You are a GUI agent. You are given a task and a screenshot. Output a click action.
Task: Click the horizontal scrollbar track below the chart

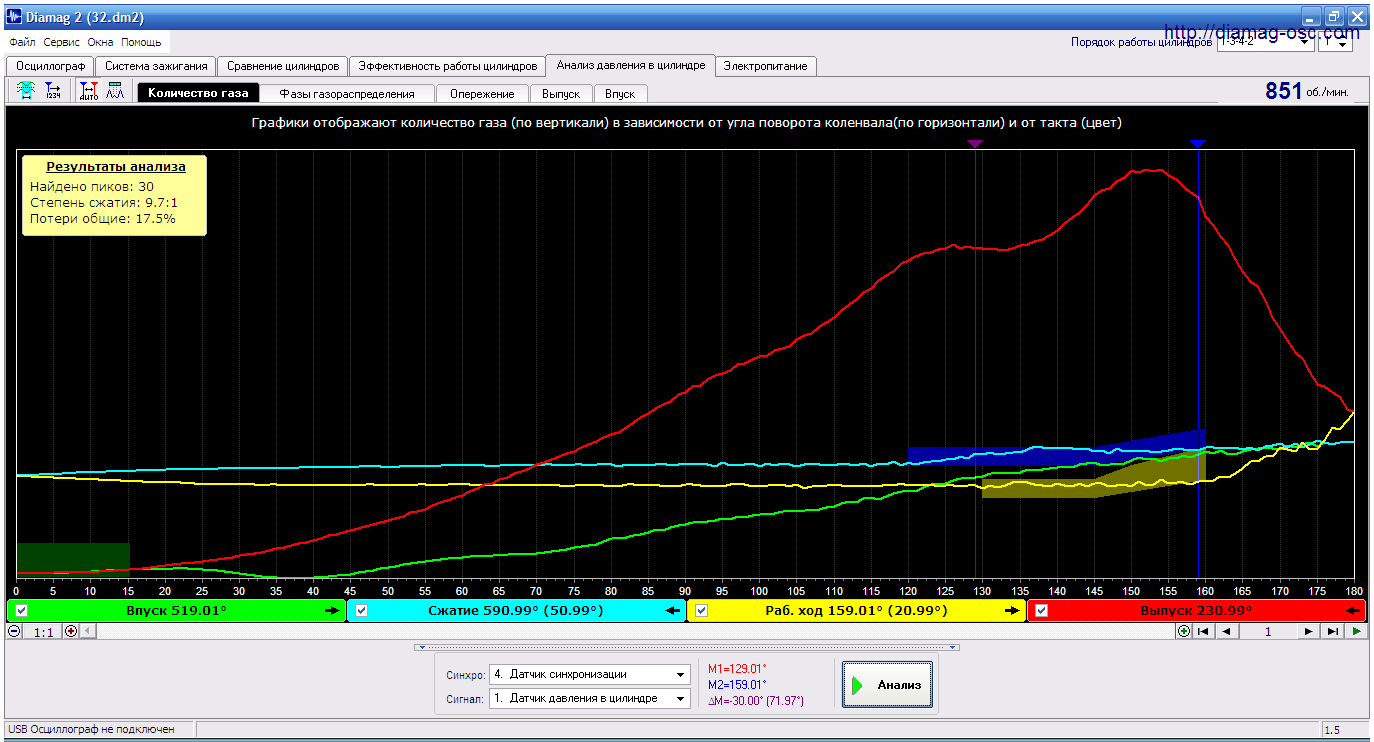click(x=636, y=631)
